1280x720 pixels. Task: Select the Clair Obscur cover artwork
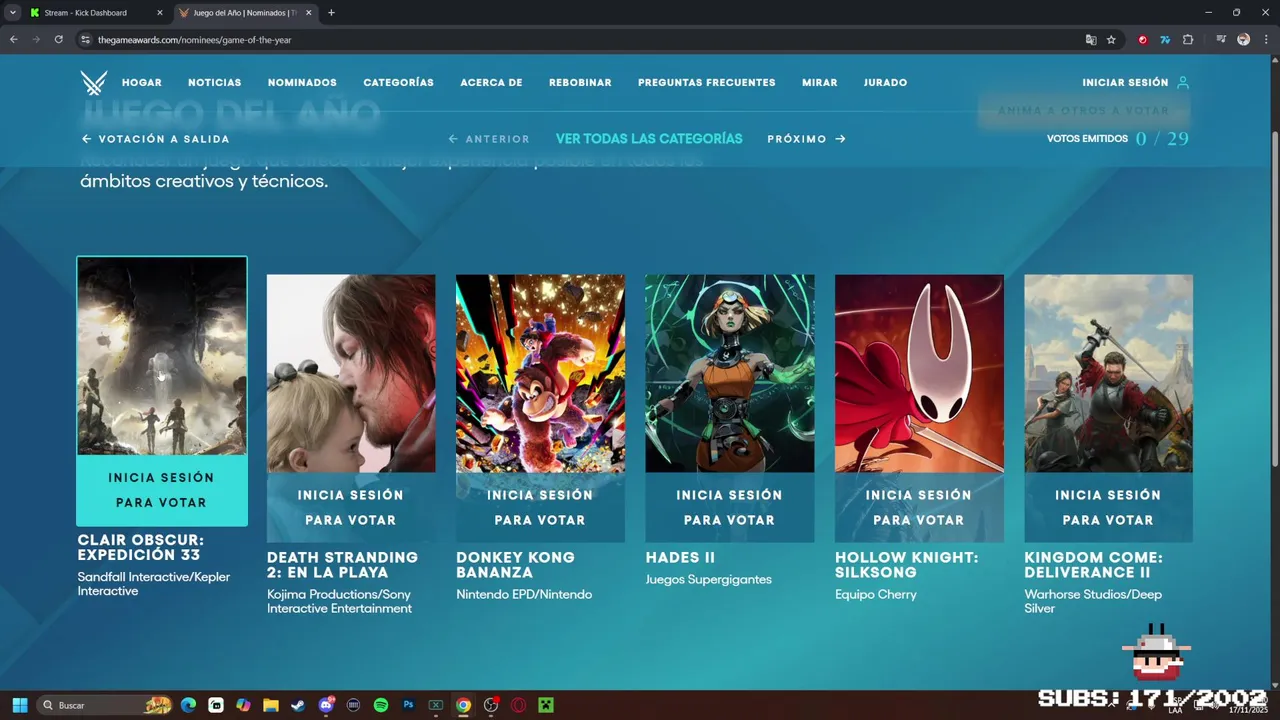162,356
